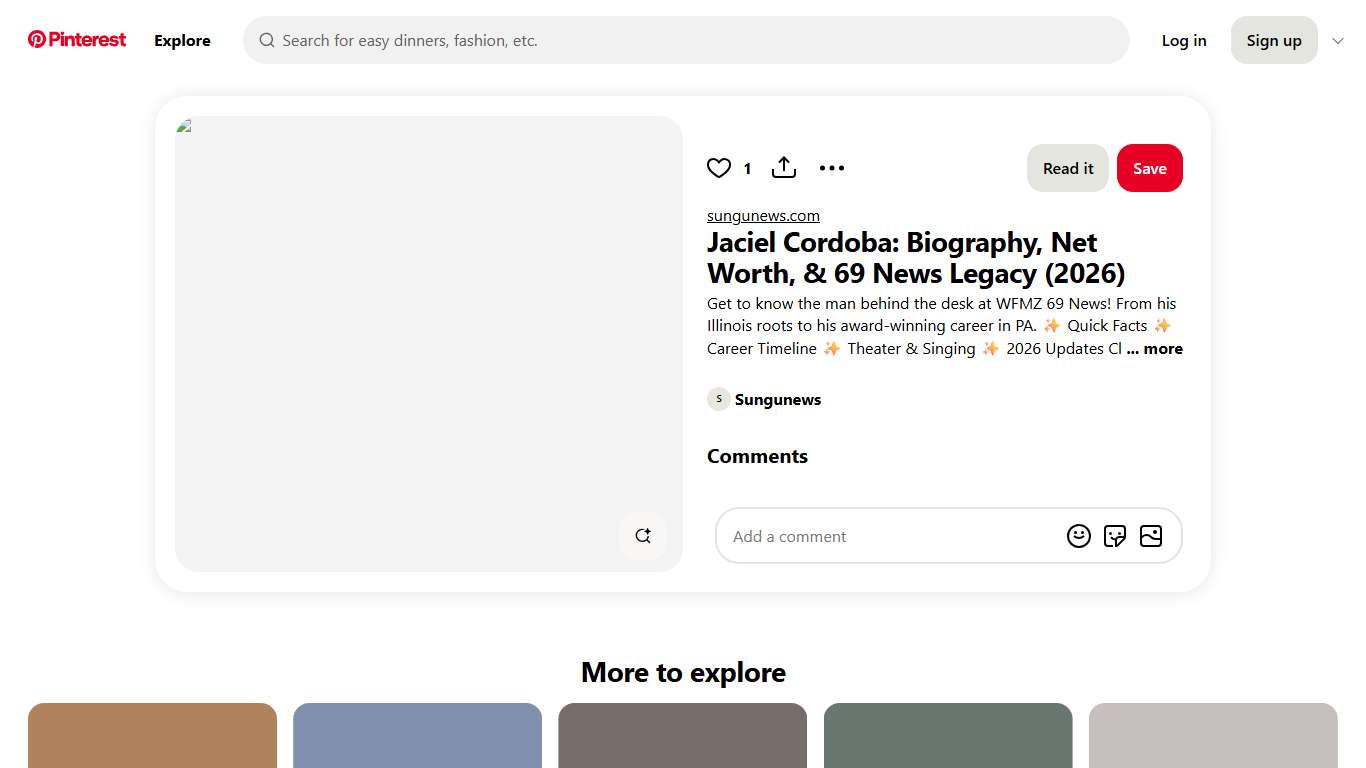The width and height of the screenshot is (1366, 768).
Task: Click the sticker icon in the comment field
Action: pyautogui.click(x=1115, y=536)
